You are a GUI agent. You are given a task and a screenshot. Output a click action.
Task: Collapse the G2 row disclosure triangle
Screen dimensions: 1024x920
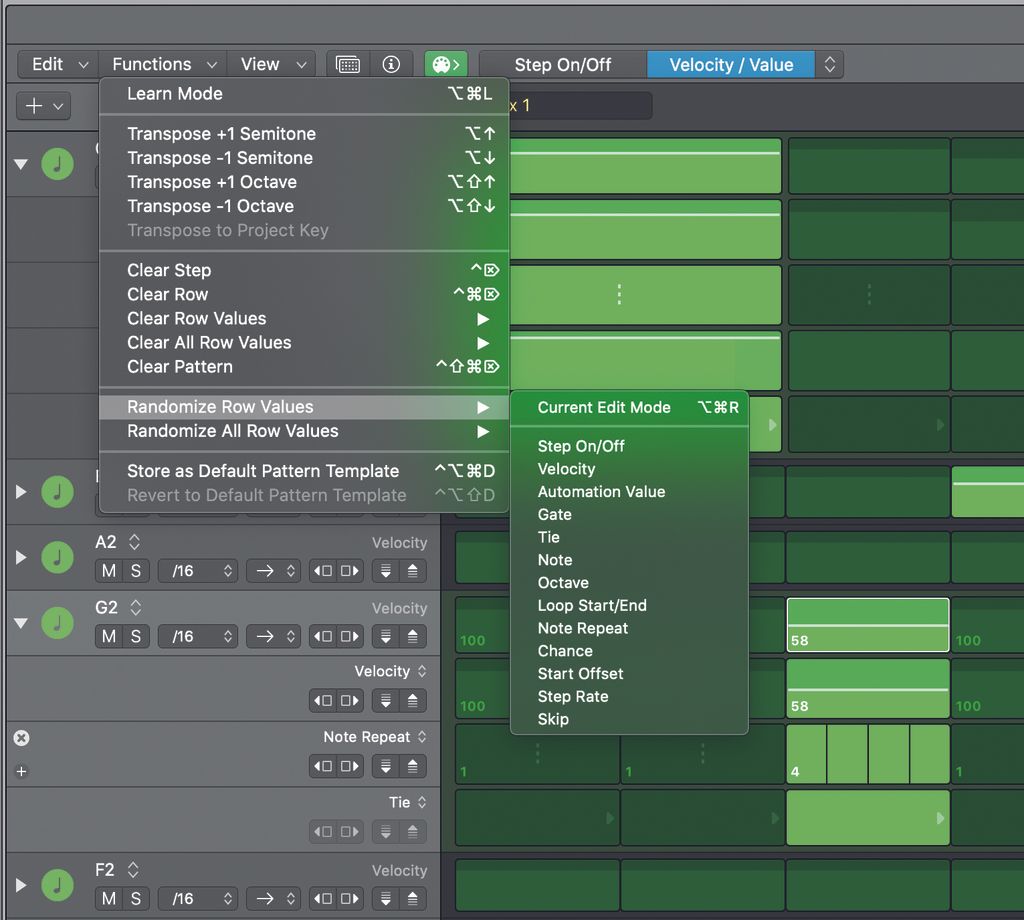pyautogui.click(x=20, y=623)
